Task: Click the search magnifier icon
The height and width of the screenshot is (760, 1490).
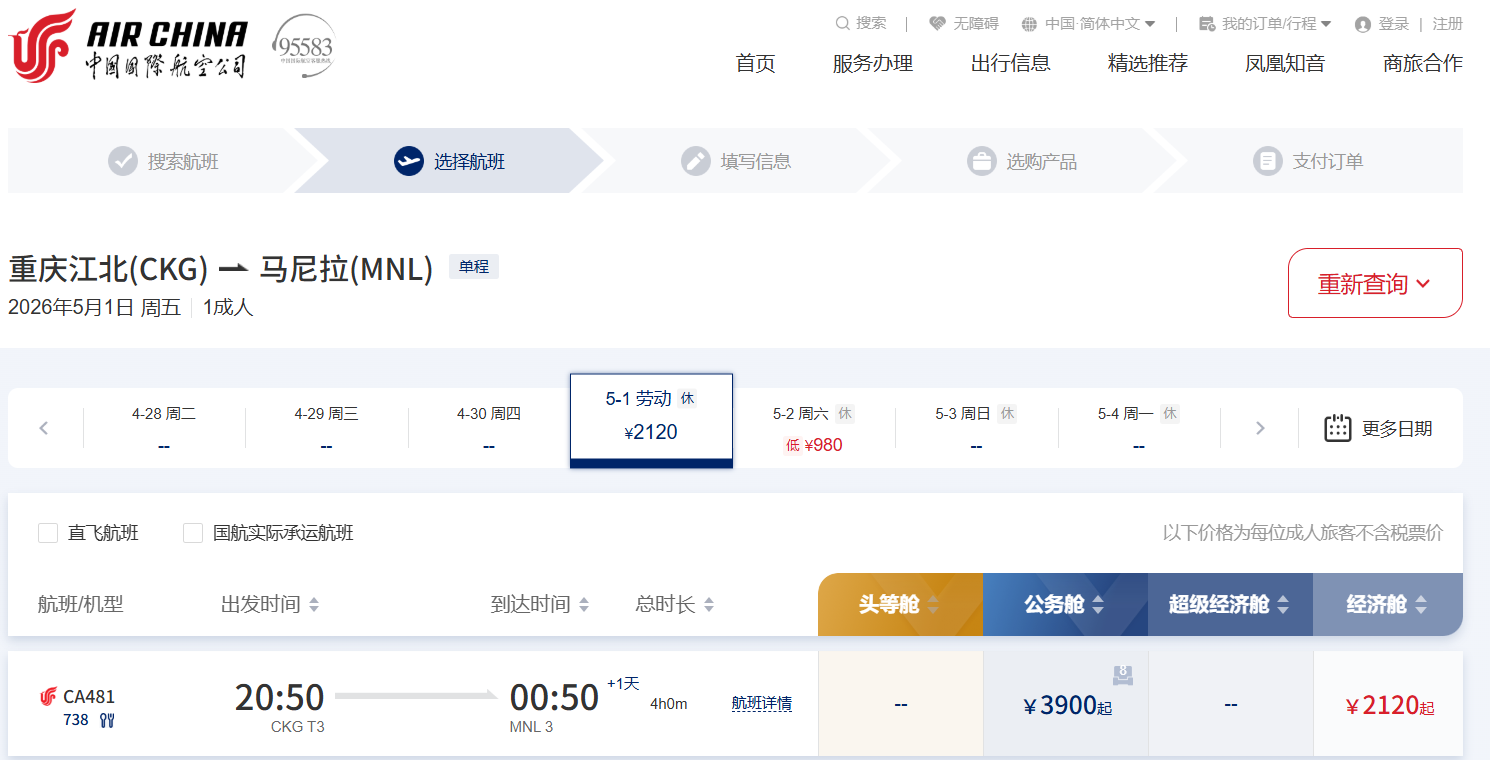Action: [843, 23]
